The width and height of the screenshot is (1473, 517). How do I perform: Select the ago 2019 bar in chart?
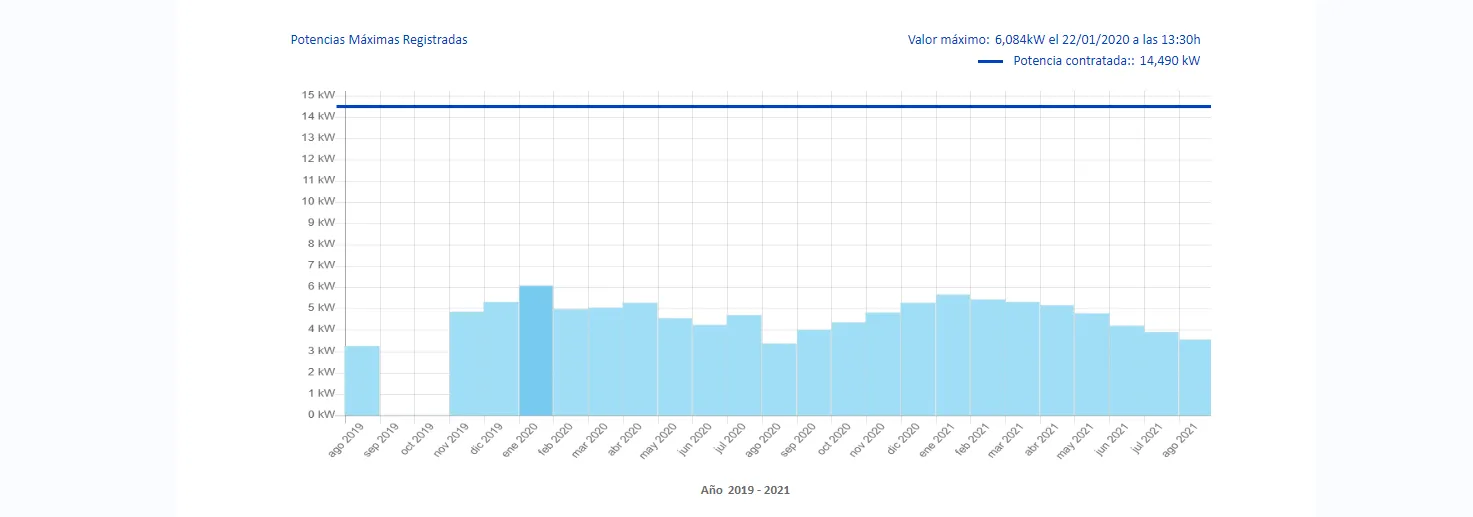pos(362,380)
